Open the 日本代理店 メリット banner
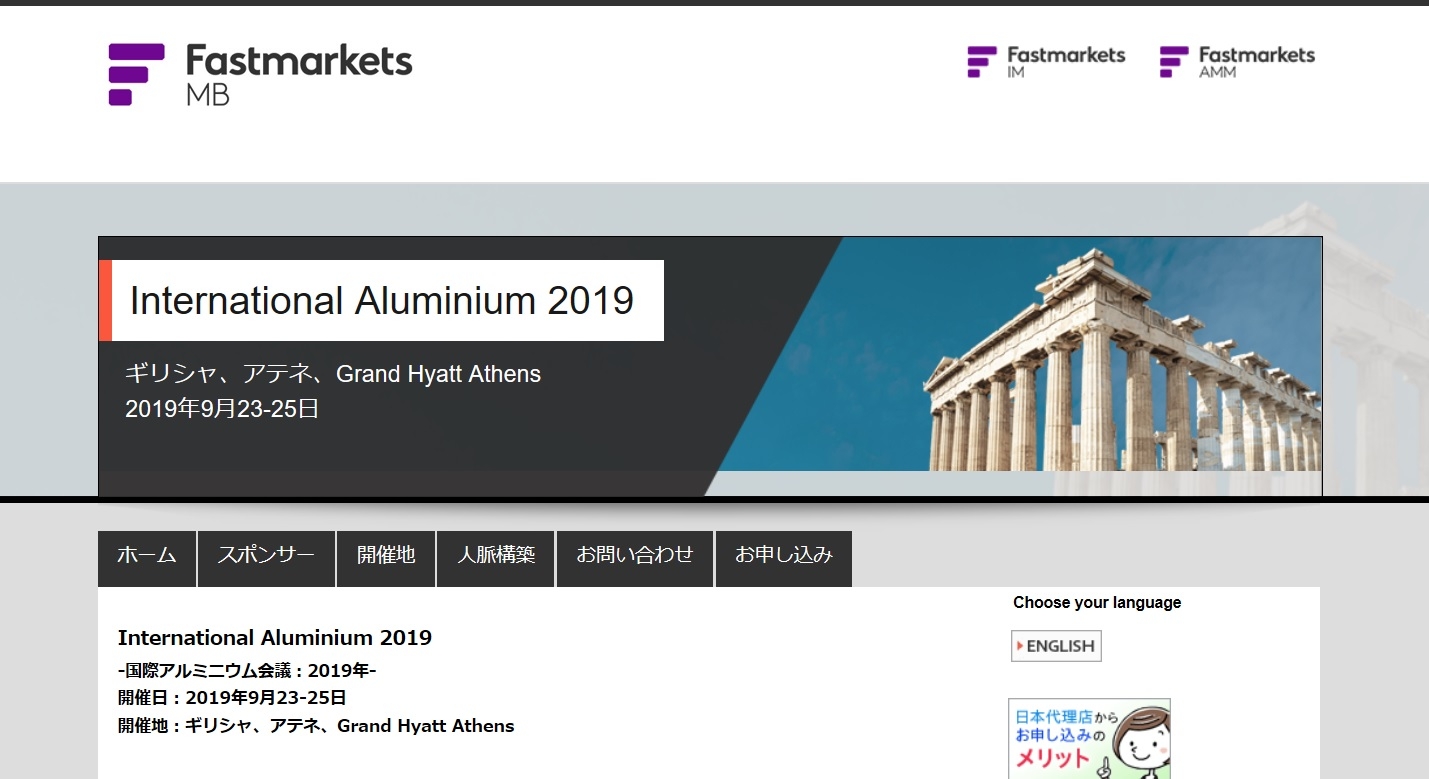The height and width of the screenshot is (779, 1429). 1089,738
